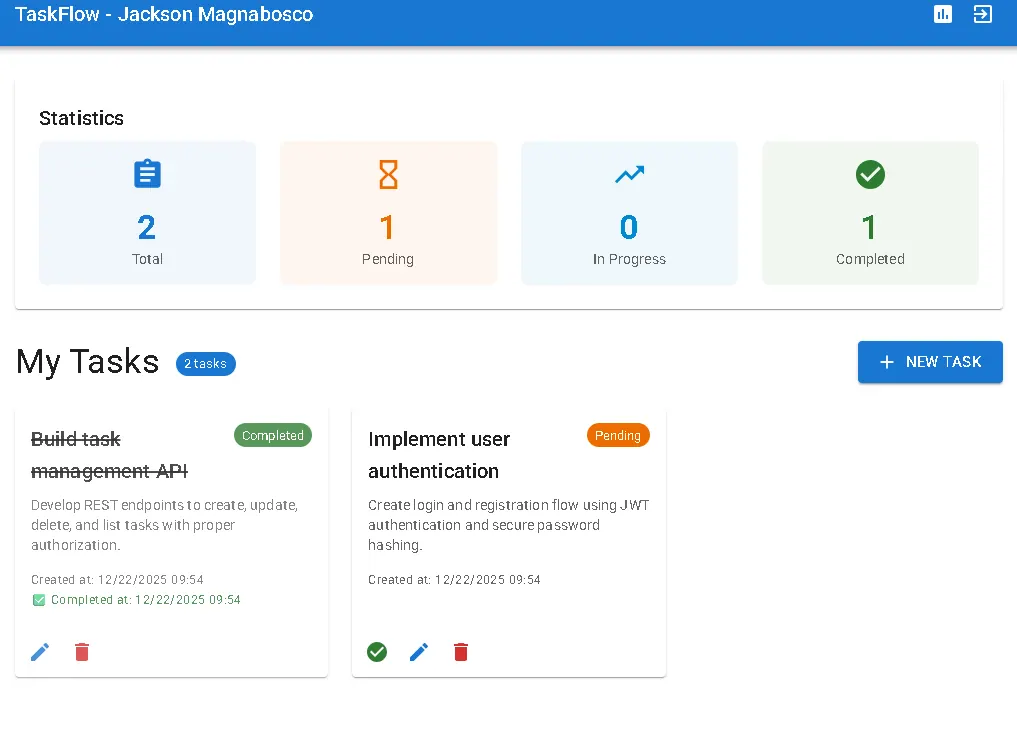Create a new task with NEW TASK button
This screenshot has height=738, width=1017.
[x=930, y=362]
